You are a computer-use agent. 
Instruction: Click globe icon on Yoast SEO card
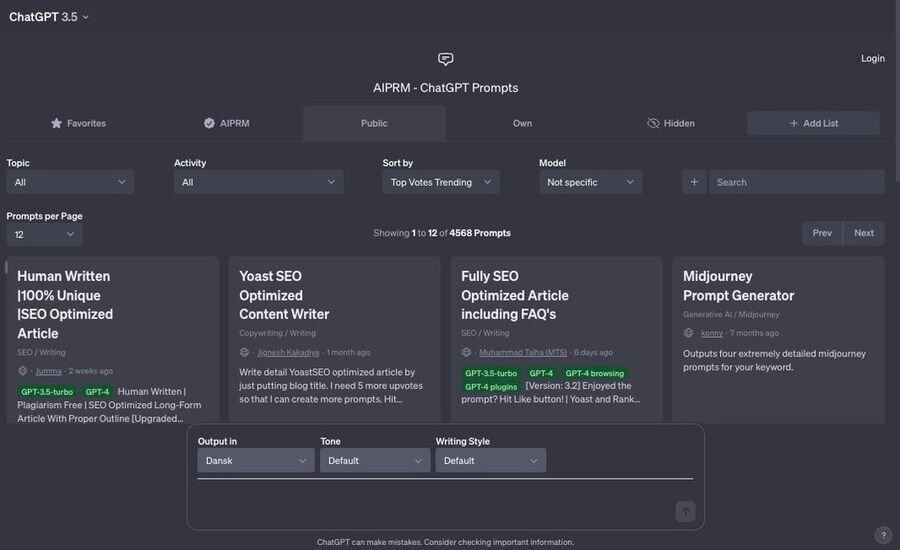[245, 352]
